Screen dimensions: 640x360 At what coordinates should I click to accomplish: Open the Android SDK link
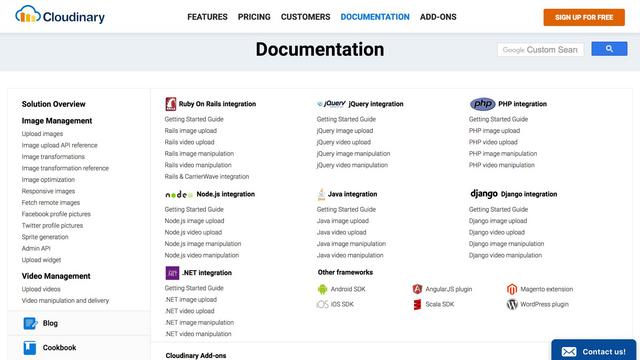348,289
